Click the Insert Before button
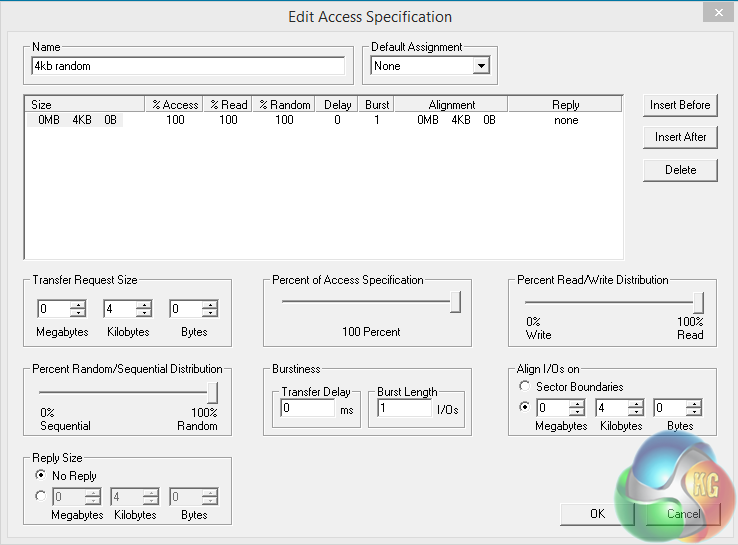 click(x=680, y=105)
